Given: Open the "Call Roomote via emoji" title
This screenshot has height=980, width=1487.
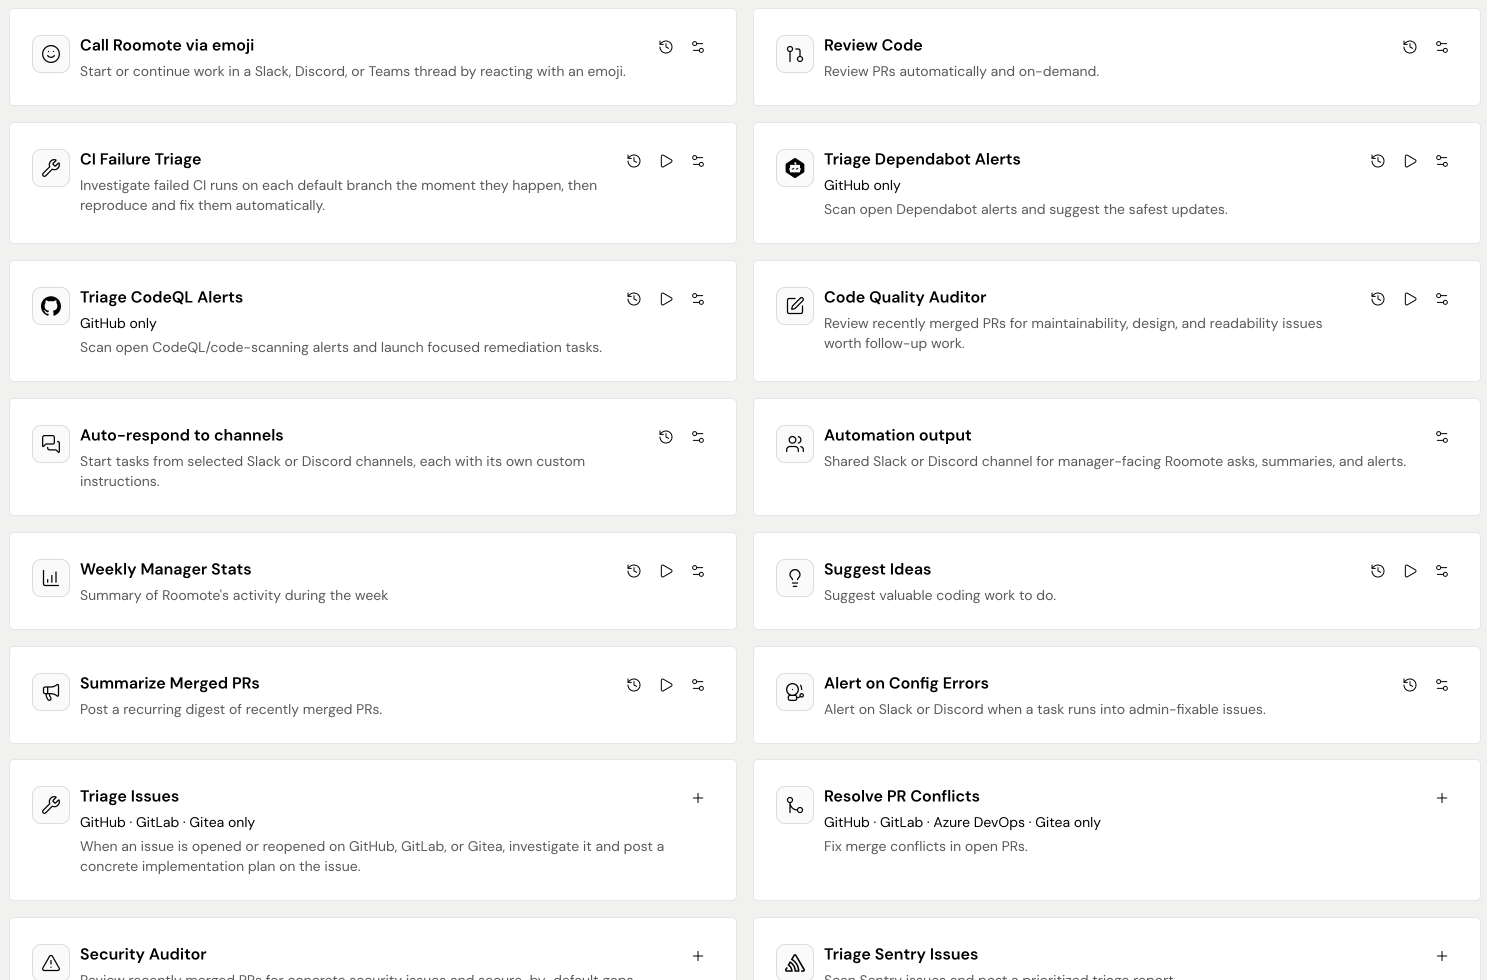Looking at the screenshot, I should (x=167, y=45).
